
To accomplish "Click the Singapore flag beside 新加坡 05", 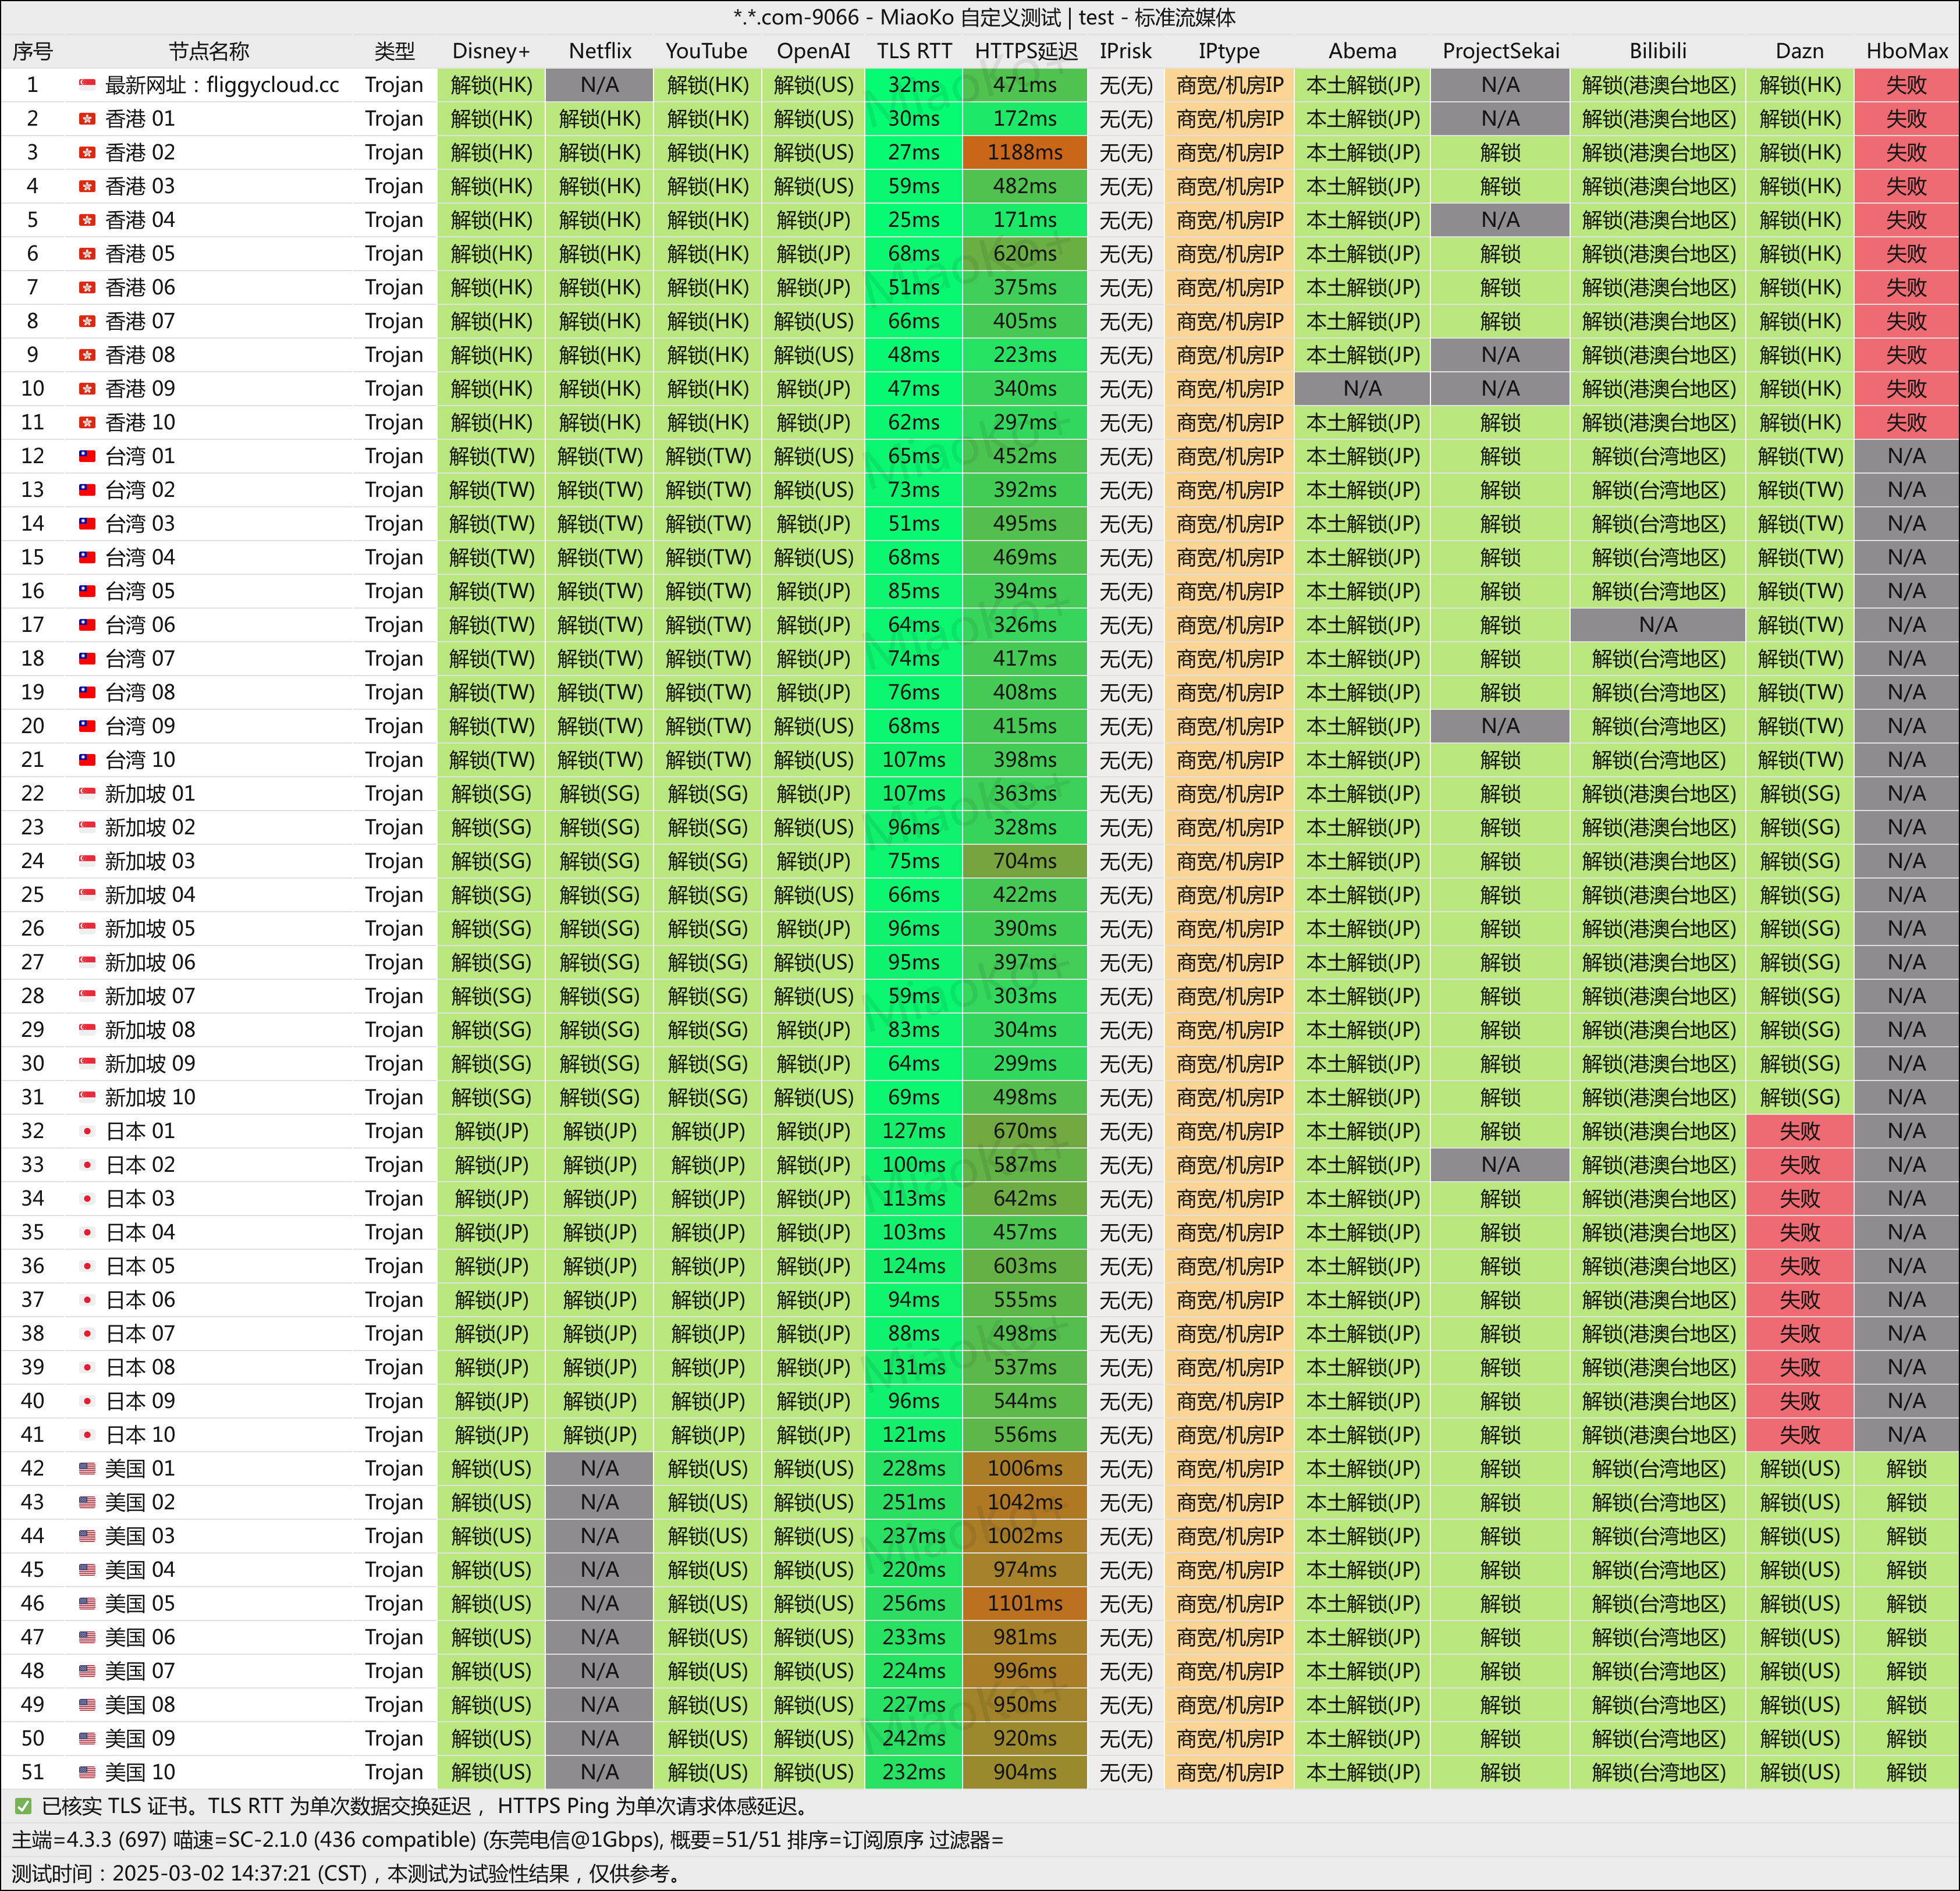I will point(87,929).
